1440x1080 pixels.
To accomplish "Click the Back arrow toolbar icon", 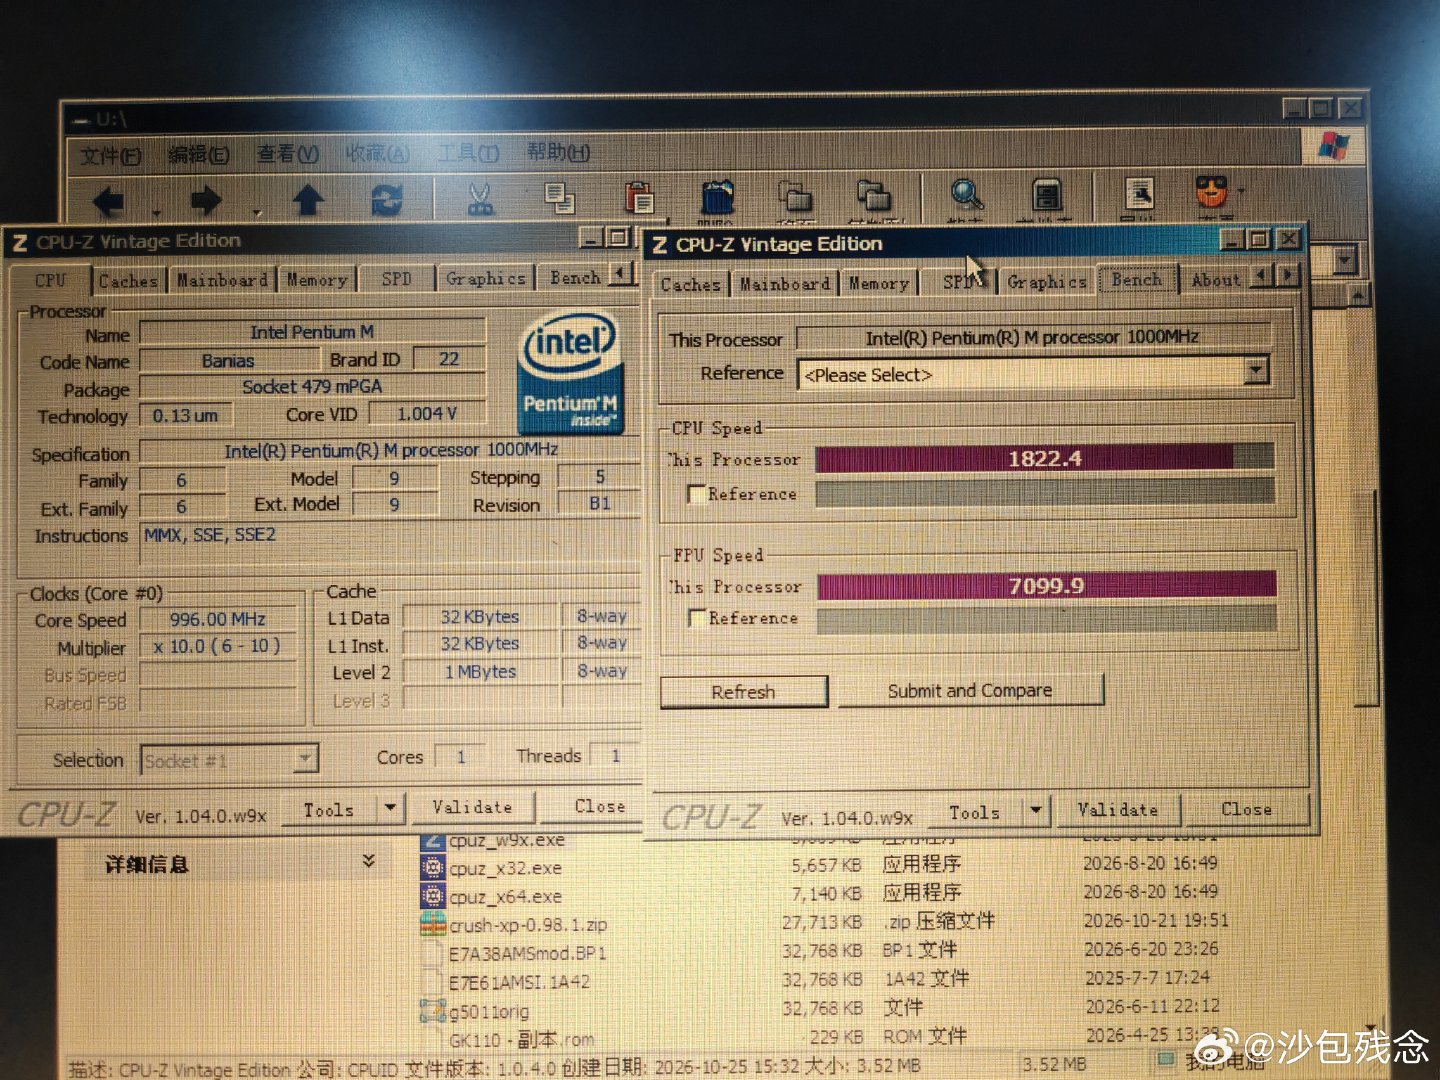I will click(x=109, y=202).
